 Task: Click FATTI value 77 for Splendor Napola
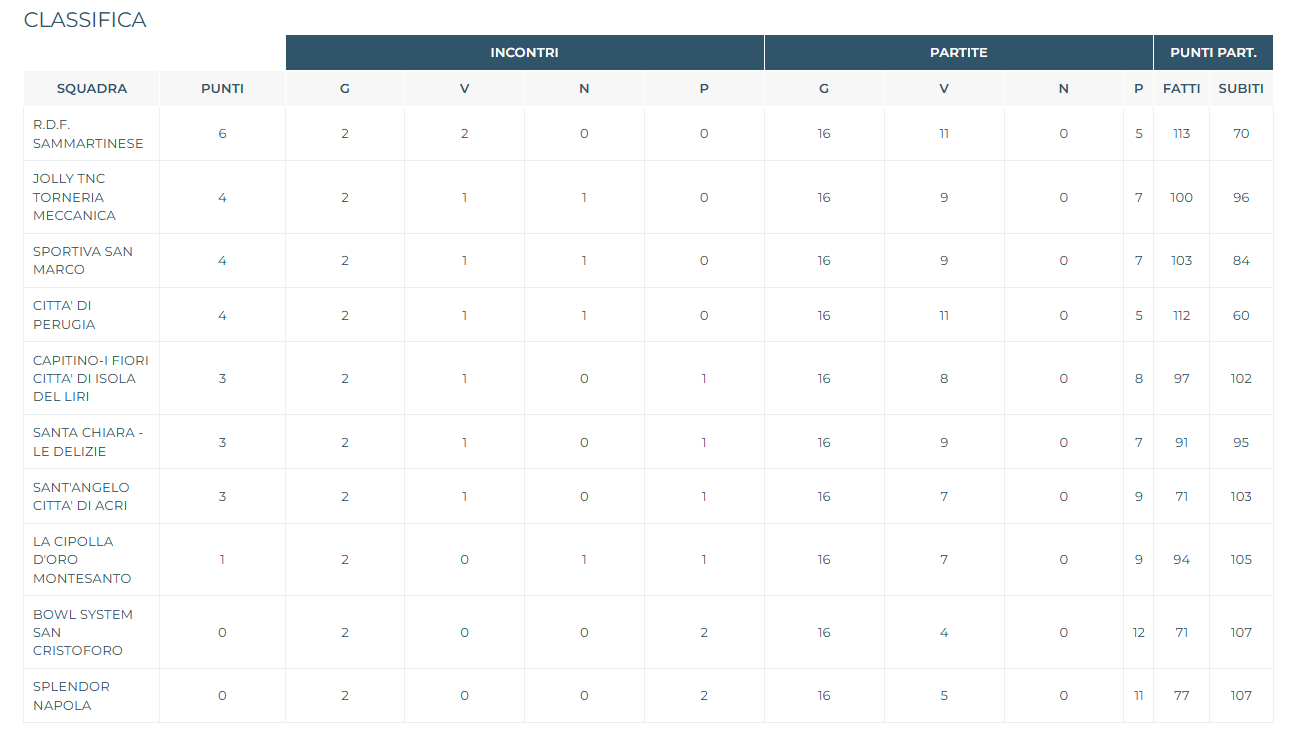pyautogui.click(x=1182, y=695)
